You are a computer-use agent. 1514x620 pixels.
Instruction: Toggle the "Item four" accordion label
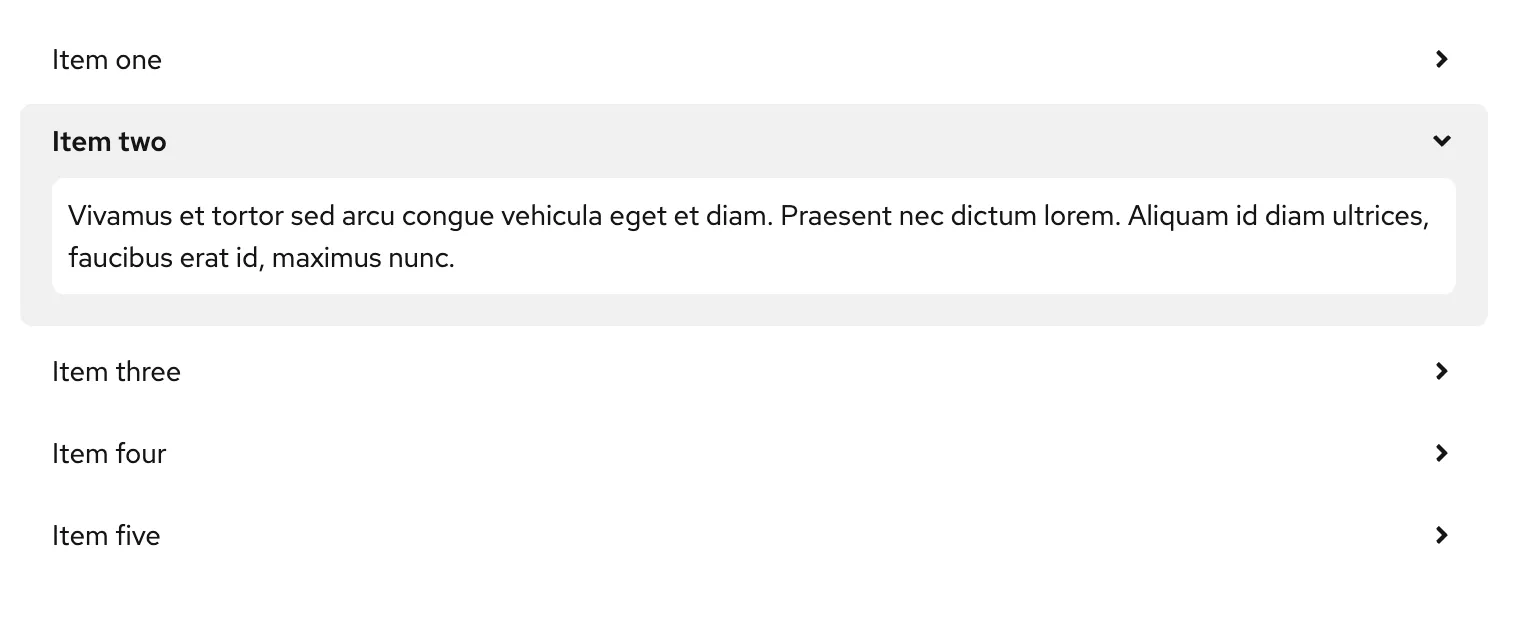[109, 454]
